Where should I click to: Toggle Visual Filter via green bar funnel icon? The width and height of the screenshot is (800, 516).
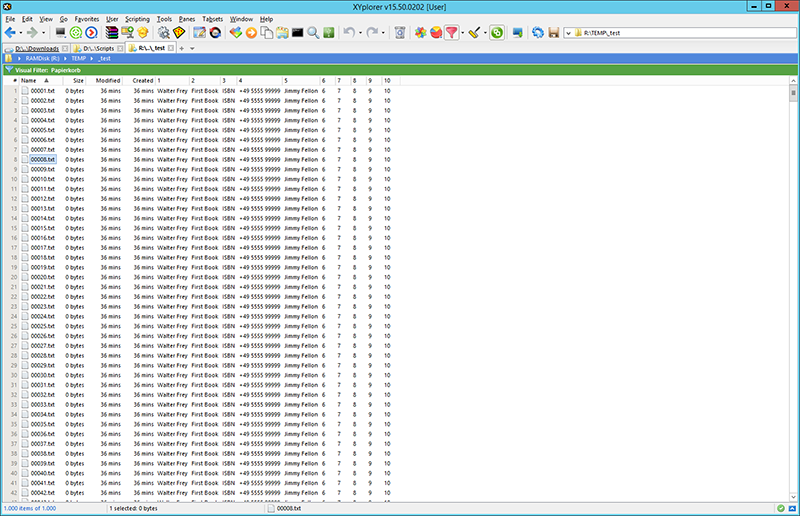9,69
